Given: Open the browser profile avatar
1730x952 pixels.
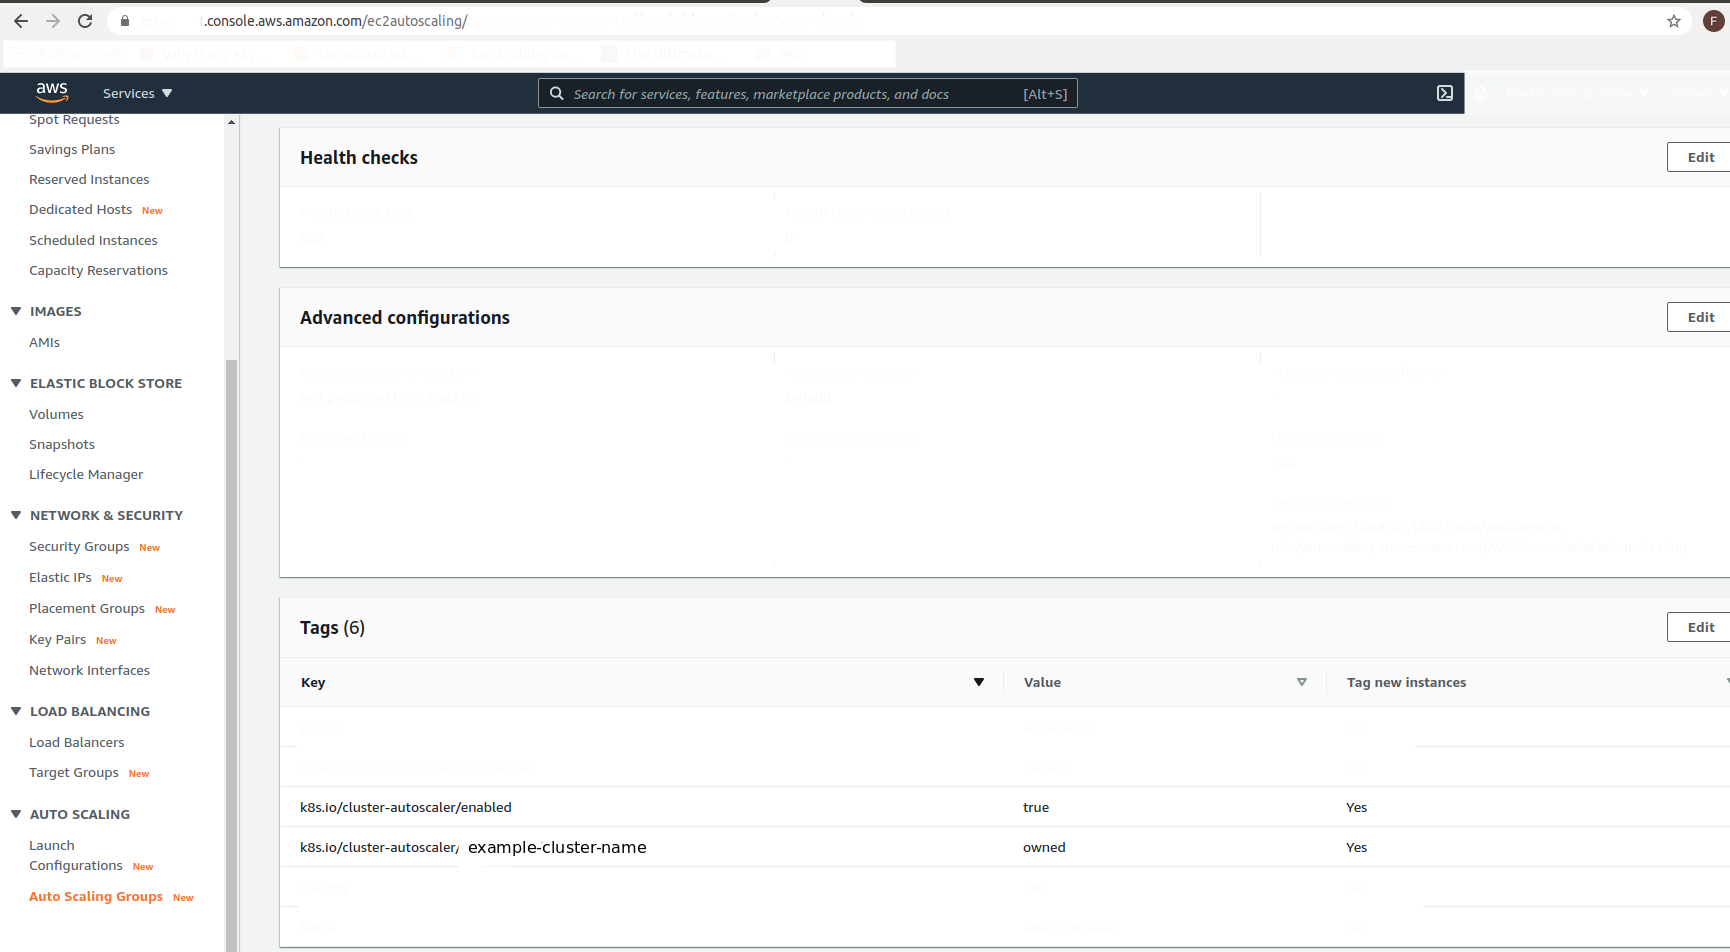Looking at the screenshot, I should (1713, 21).
